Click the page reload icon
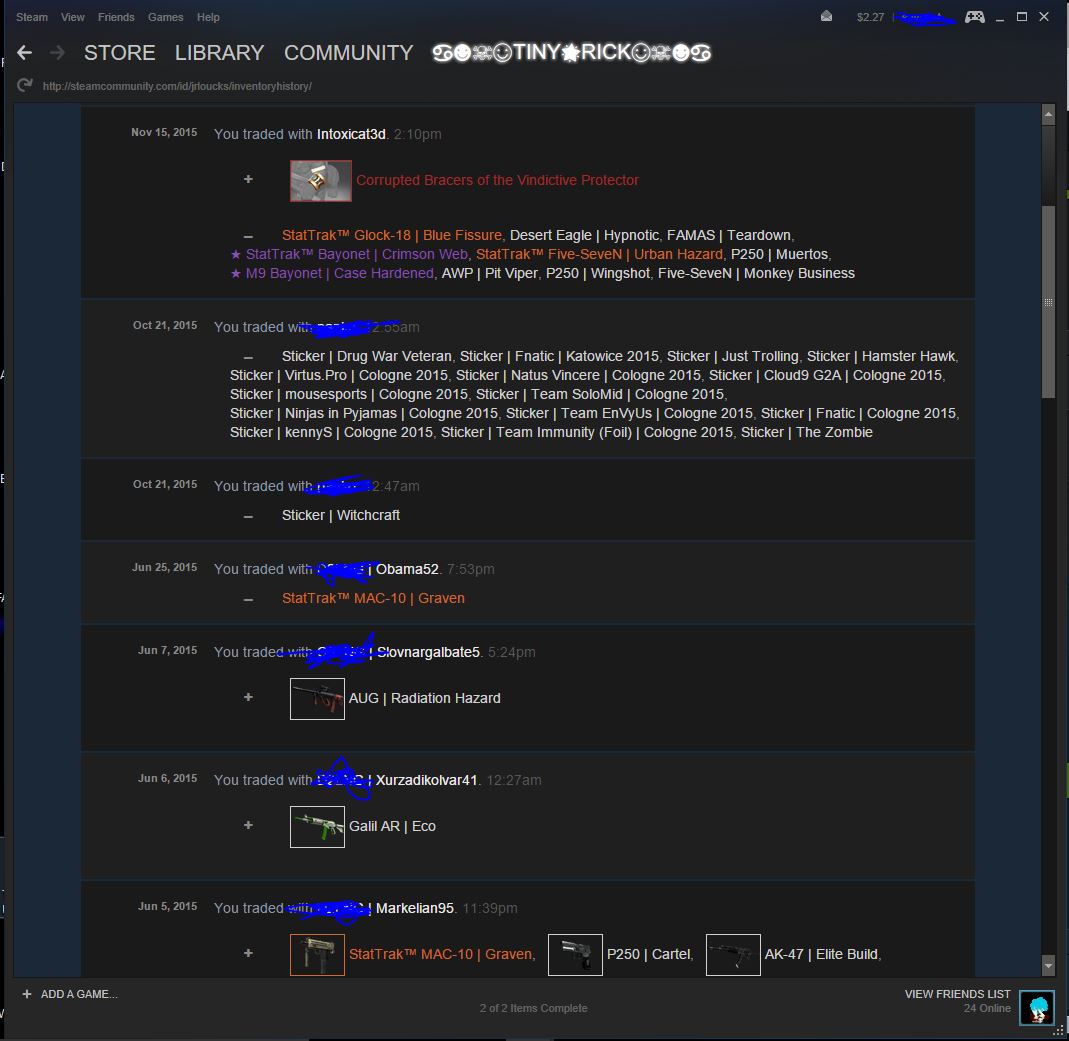 [25, 86]
